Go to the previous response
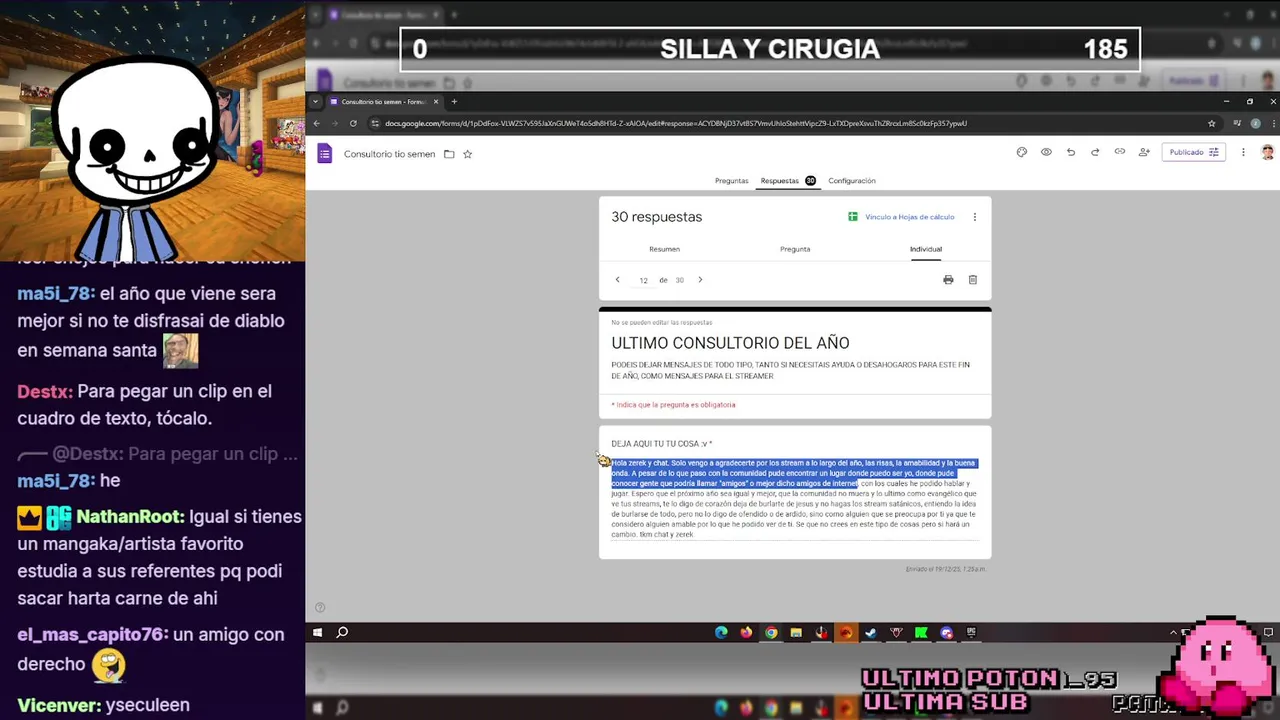The width and height of the screenshot is (1280, 720). coord(617,280)
